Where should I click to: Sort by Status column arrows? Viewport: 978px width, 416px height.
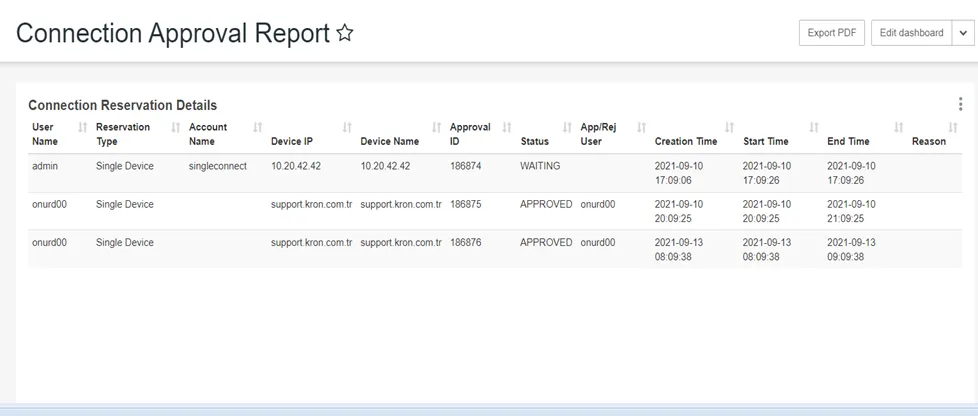click(567, 127)
